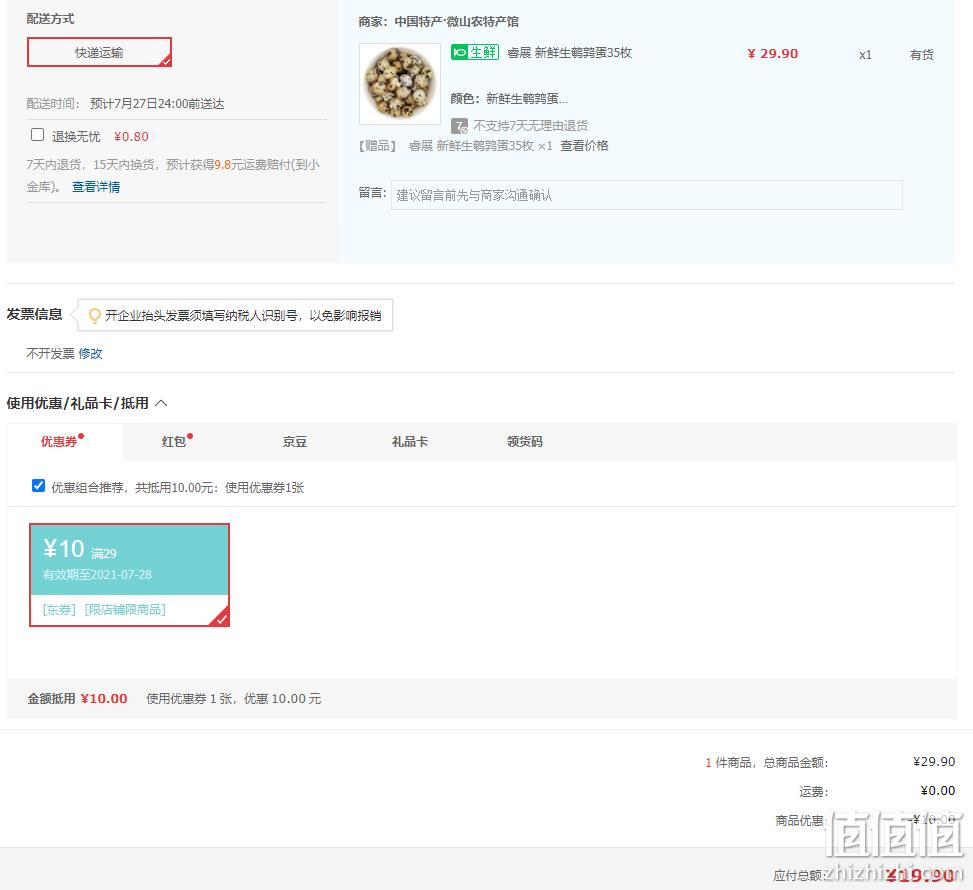Click the item price ¥ 29.90
The width and height of the screenshot is (973, 890).
pos(773,53)
